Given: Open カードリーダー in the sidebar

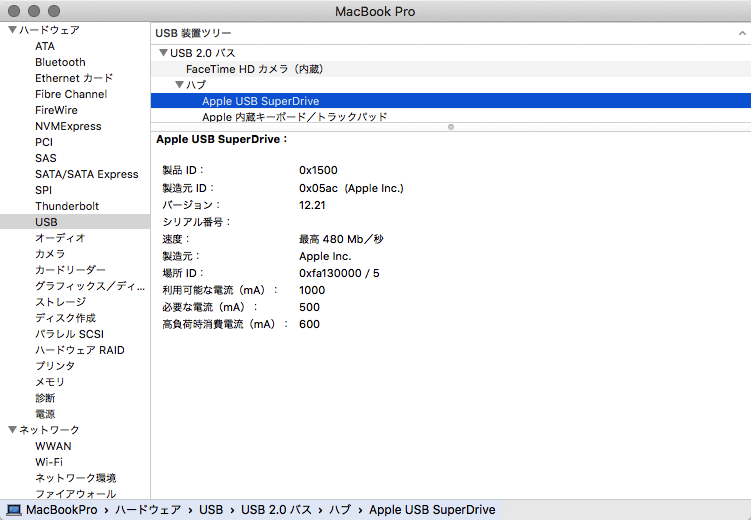Looking at the screenshot, I should click(x=70, y=270).
